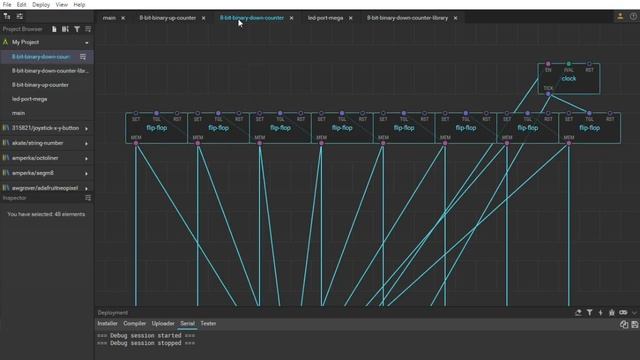Click the 'Debug session stopped' log line
Screen dimensions: 640x360
point(146,343)
